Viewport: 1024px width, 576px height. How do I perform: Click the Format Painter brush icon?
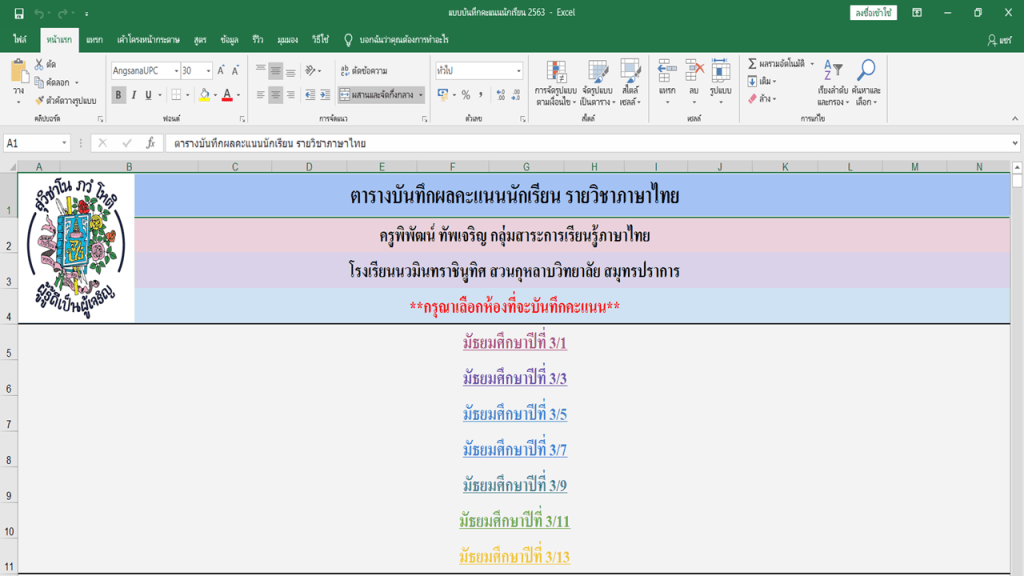[39, 100]
